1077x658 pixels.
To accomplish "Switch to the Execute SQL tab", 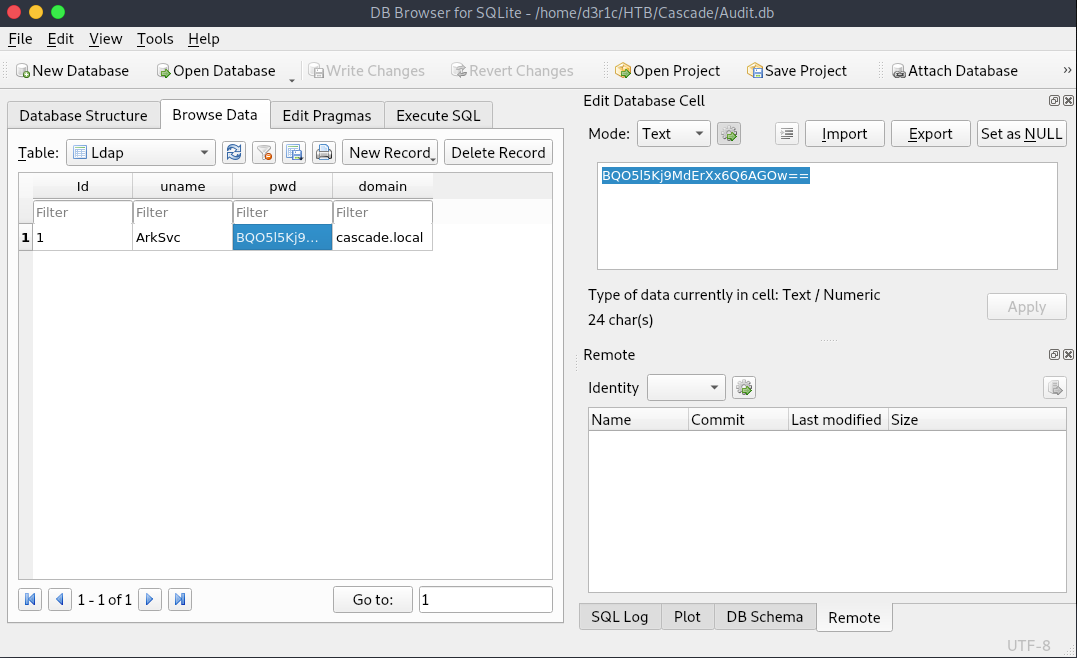I will click(438, 115).
